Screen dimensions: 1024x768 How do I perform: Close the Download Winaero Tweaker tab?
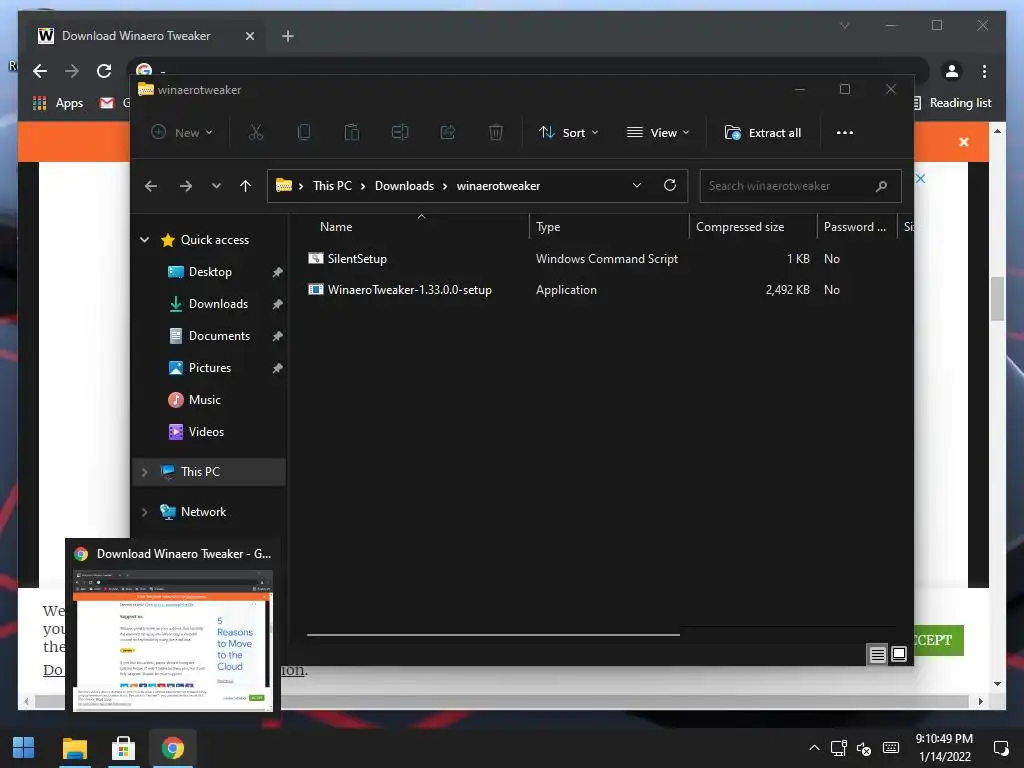[249, 36]
